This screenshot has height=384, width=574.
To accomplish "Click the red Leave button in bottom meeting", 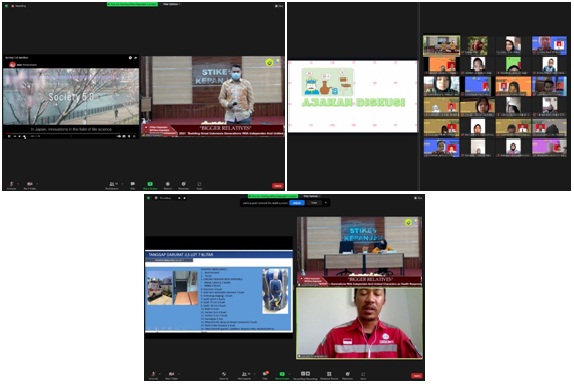I will pos(417,376).
